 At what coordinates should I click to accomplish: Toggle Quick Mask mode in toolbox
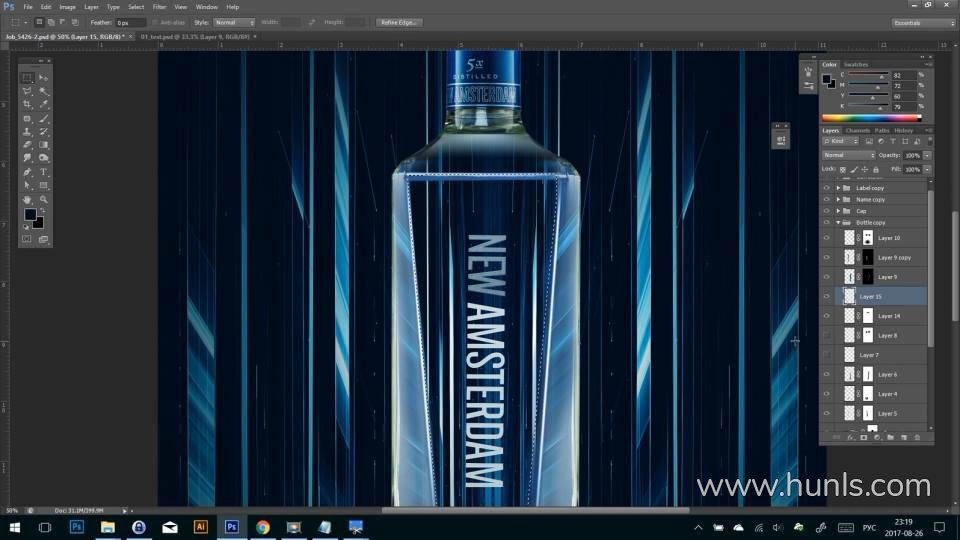click(27, 239)
